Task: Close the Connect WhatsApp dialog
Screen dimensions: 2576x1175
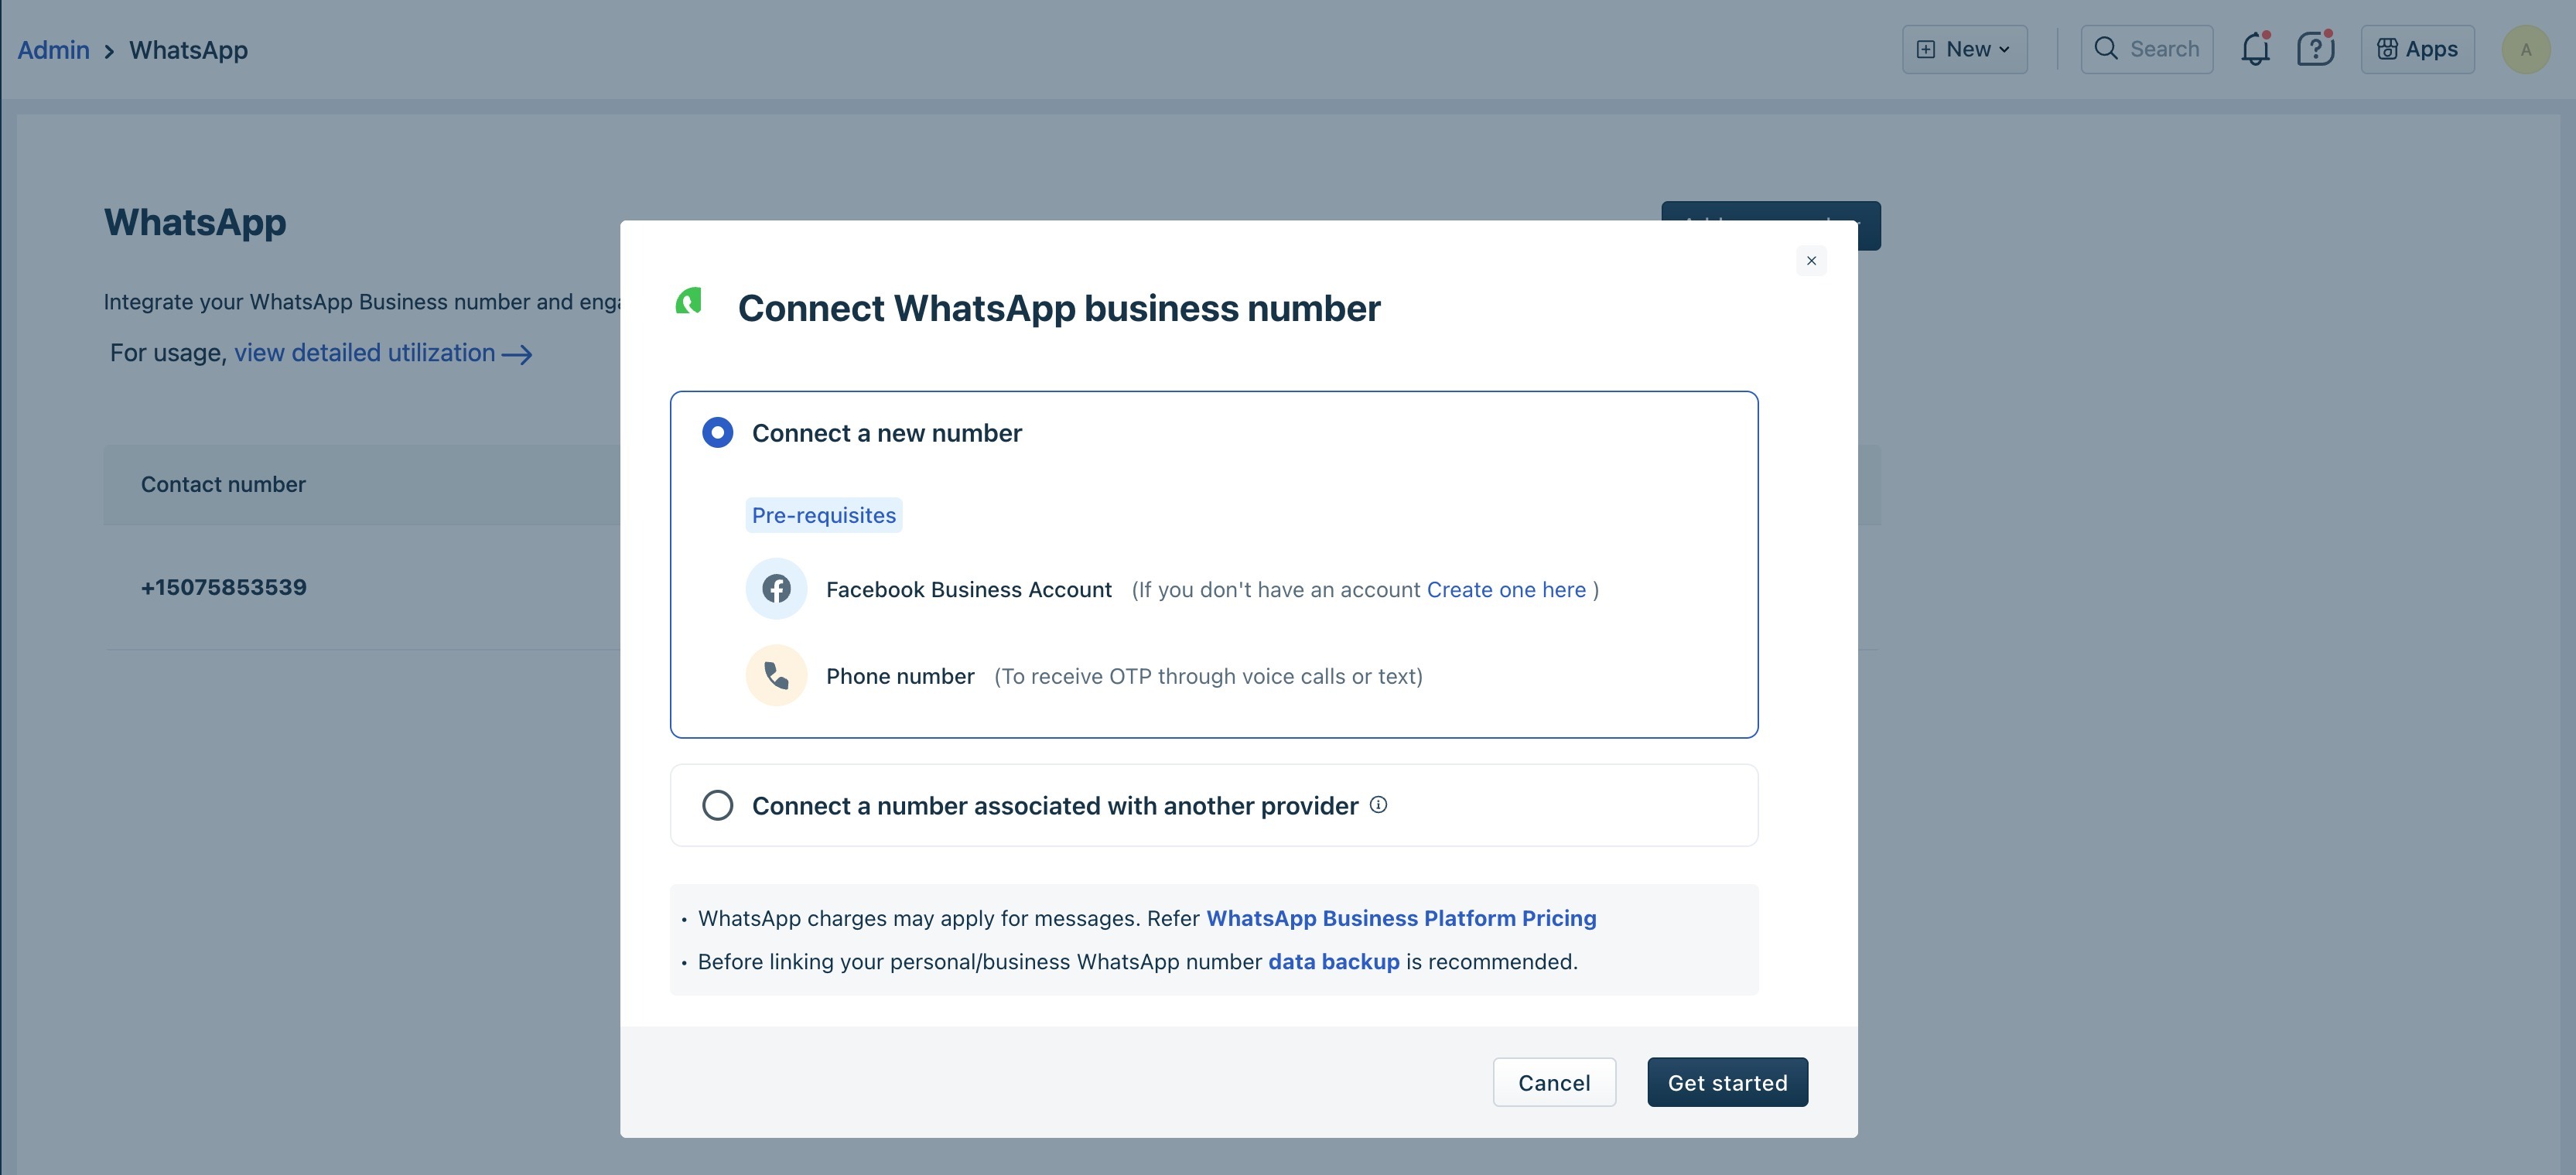Action: [1811, 261]
